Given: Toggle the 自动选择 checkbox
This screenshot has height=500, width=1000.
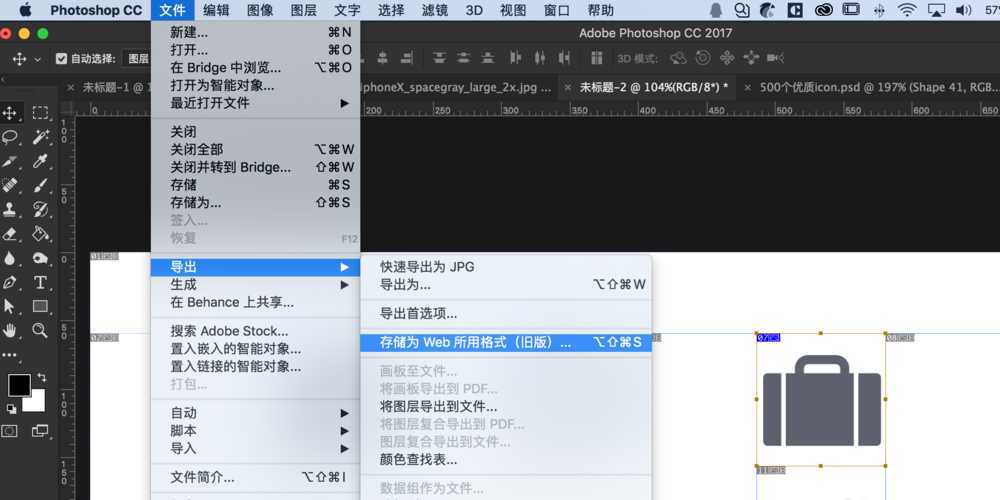Looking at the screenshot, I should pyautogui.click(x=61, y=59).
